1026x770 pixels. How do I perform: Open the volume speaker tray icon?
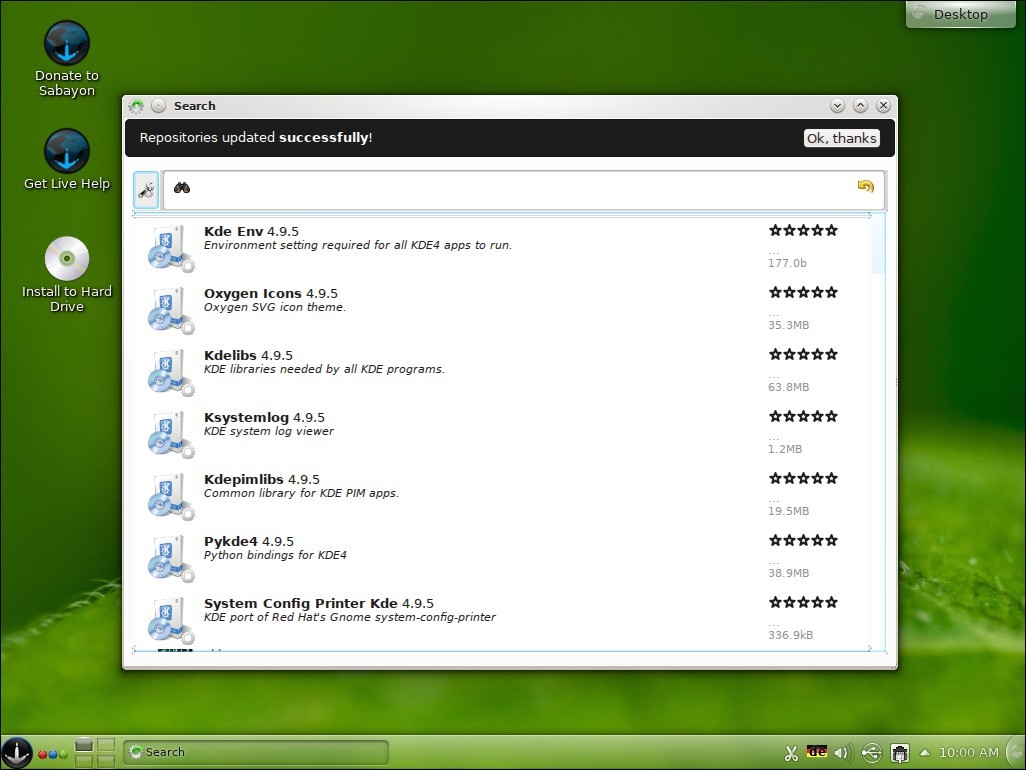point(842,753)
